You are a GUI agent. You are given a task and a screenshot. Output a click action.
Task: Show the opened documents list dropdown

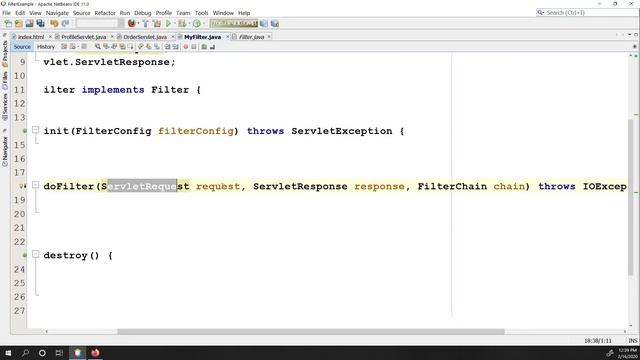(x=629, y=35)
